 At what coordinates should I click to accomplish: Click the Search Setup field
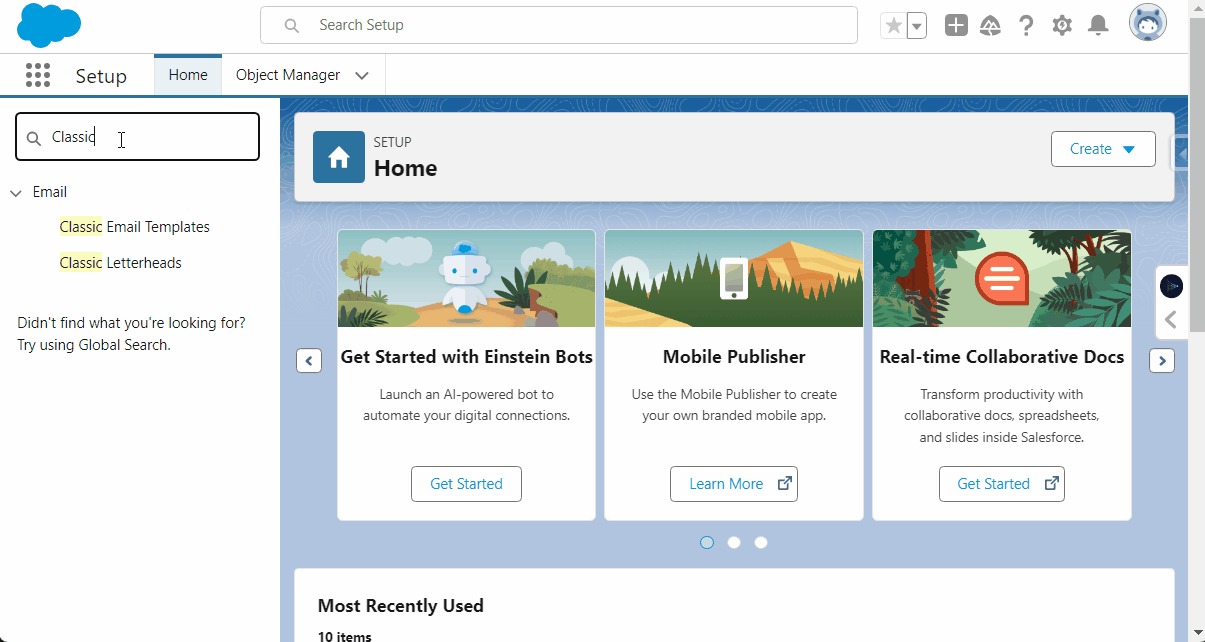559,25
